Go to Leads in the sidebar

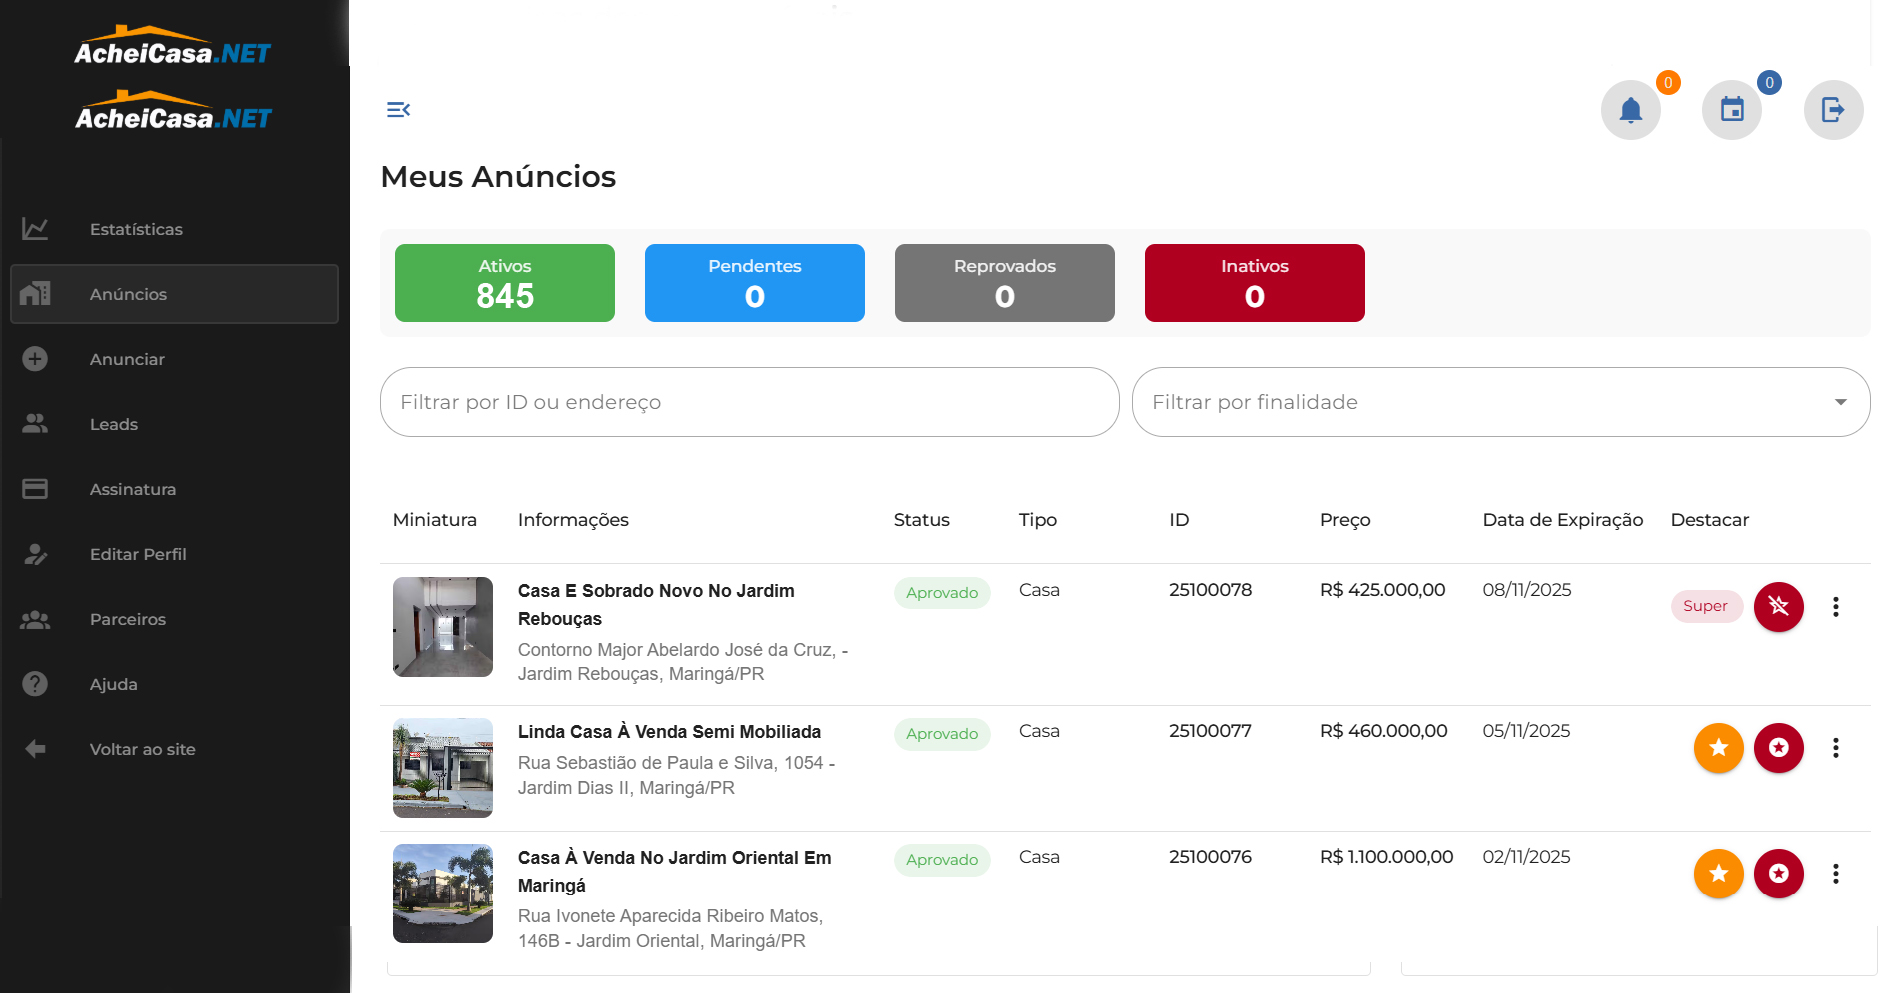click(114, 424)
